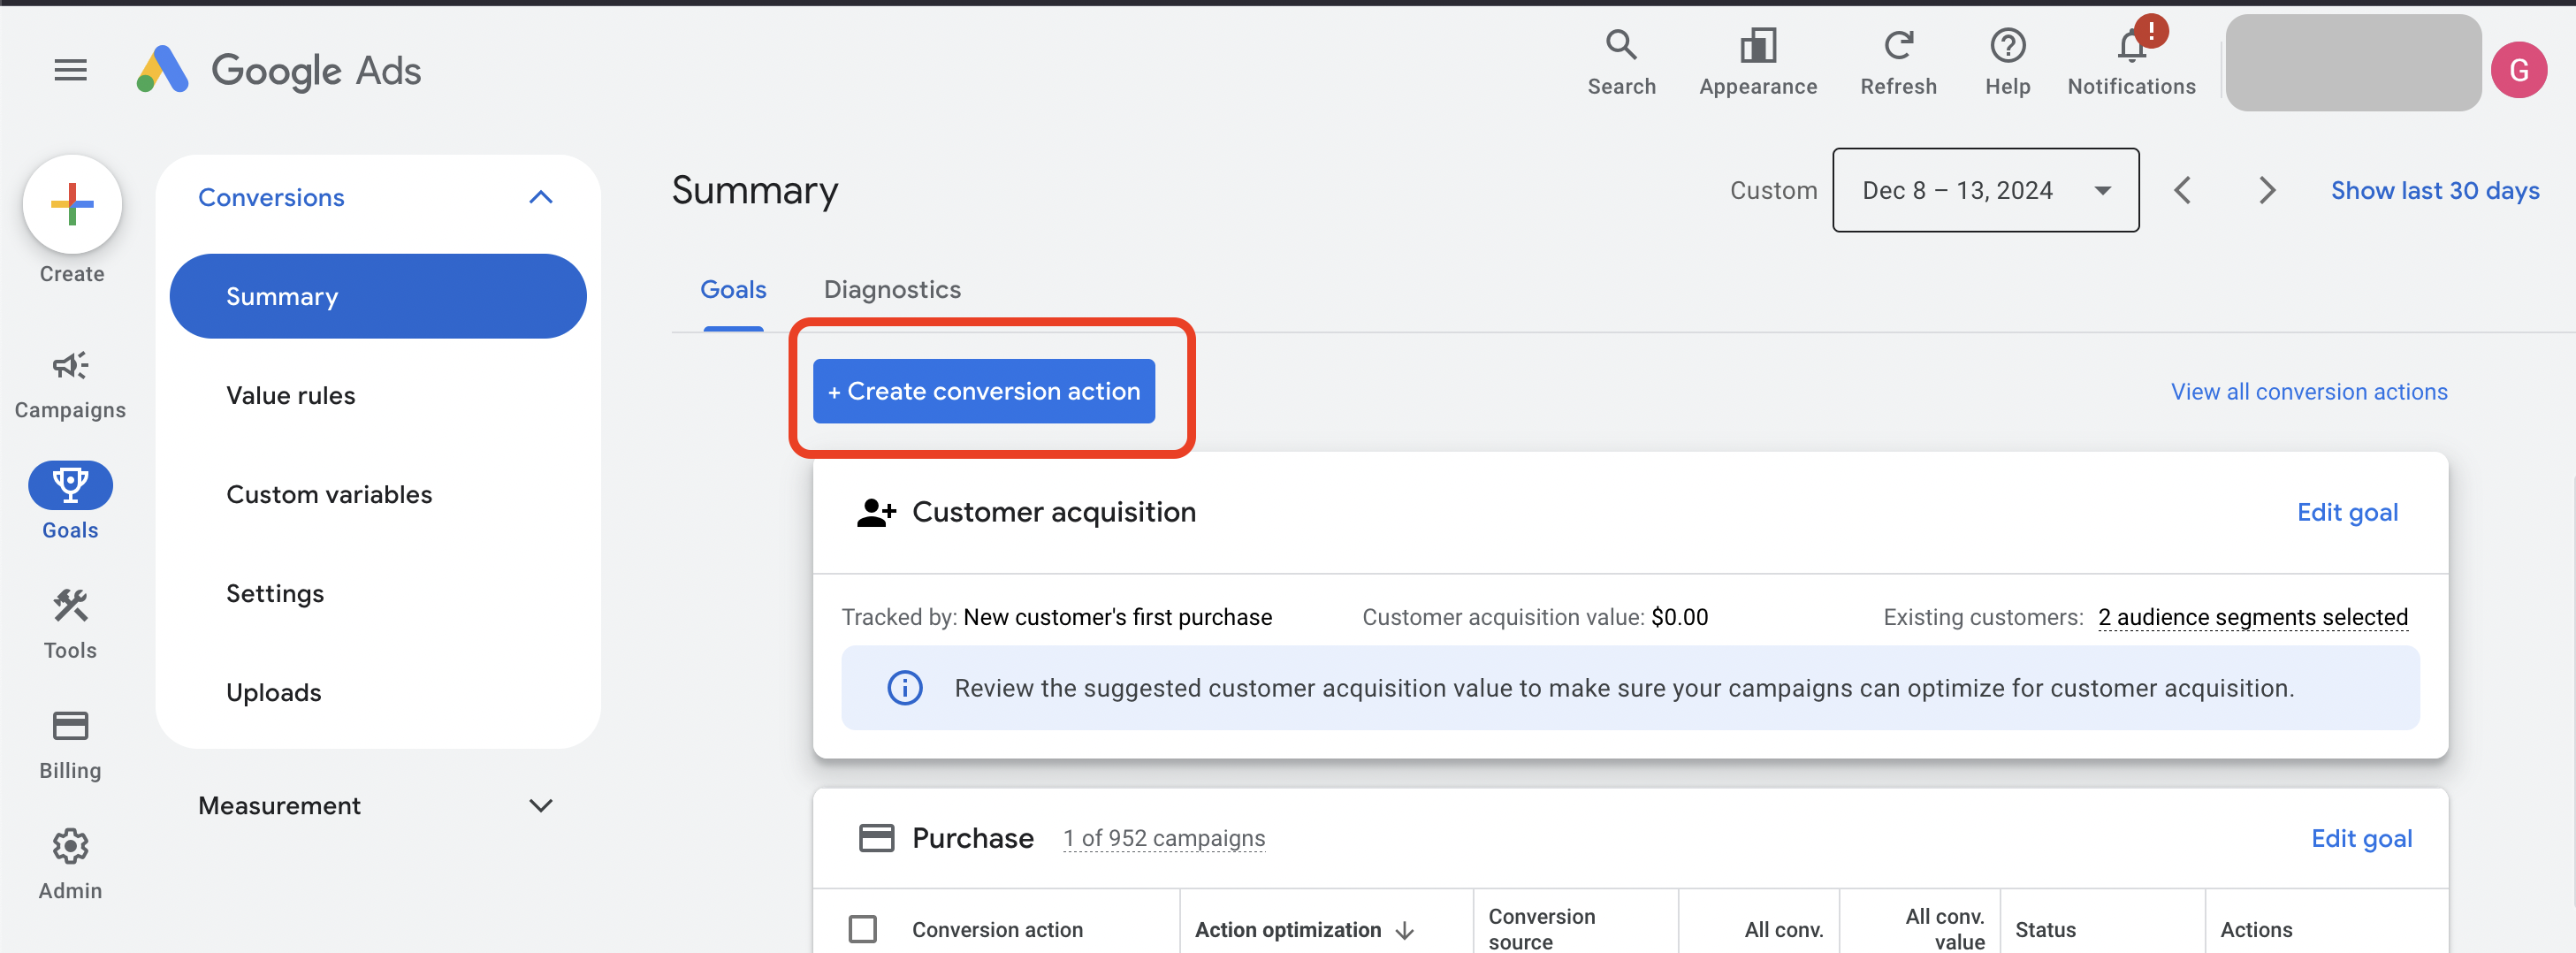2576x953 pixels.
Task: Open the Search tool
Action: pyautogui.click(x=1621, y=62)
